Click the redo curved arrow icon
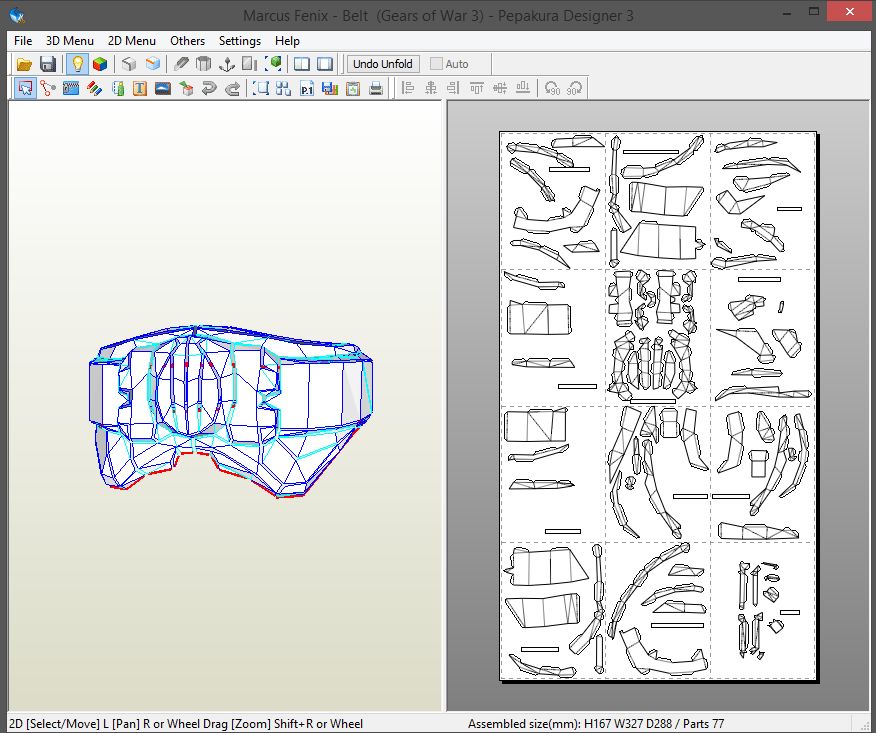 (x=232, y=88)
